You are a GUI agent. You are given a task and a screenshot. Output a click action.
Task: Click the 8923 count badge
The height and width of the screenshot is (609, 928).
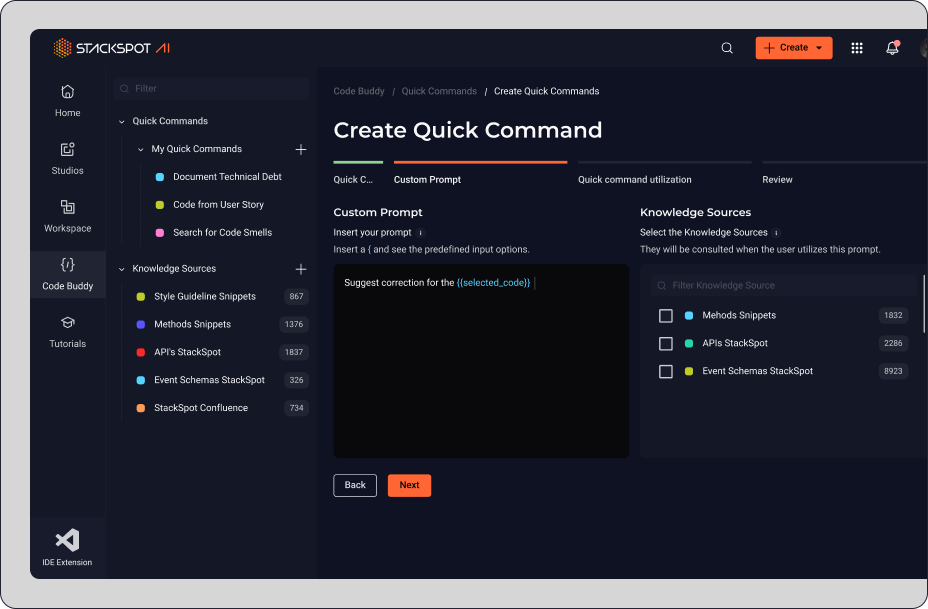[x=893, y=371]
